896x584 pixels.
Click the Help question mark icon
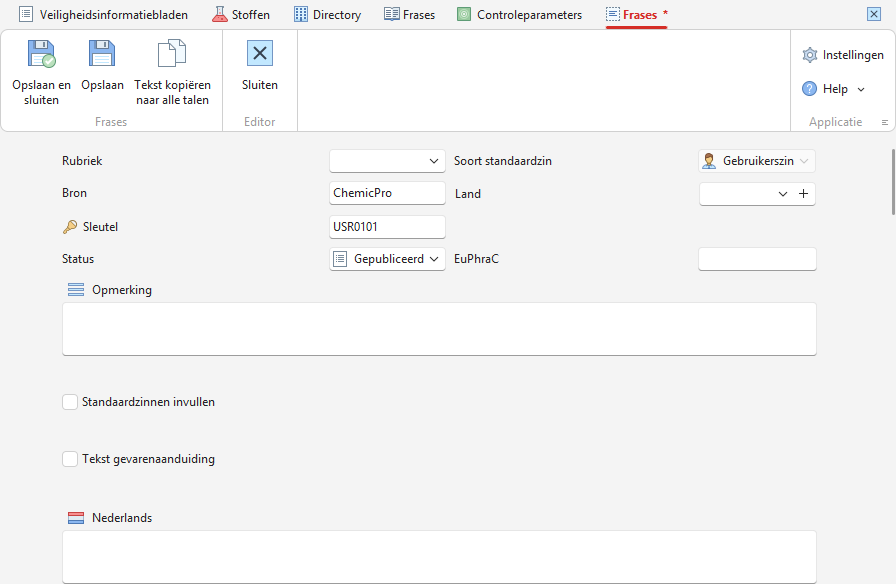coord(810,89)
